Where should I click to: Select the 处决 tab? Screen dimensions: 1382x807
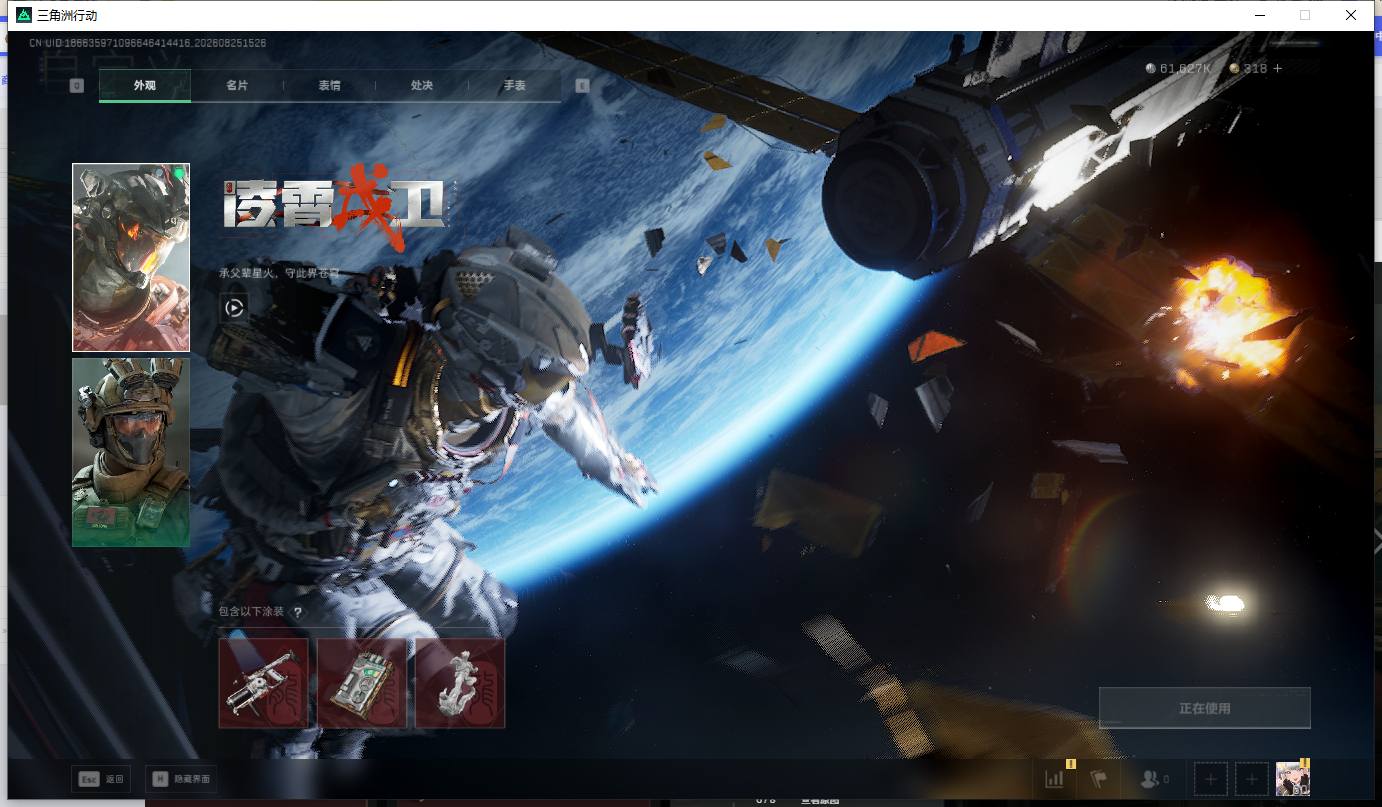click(x=422, y=85)
